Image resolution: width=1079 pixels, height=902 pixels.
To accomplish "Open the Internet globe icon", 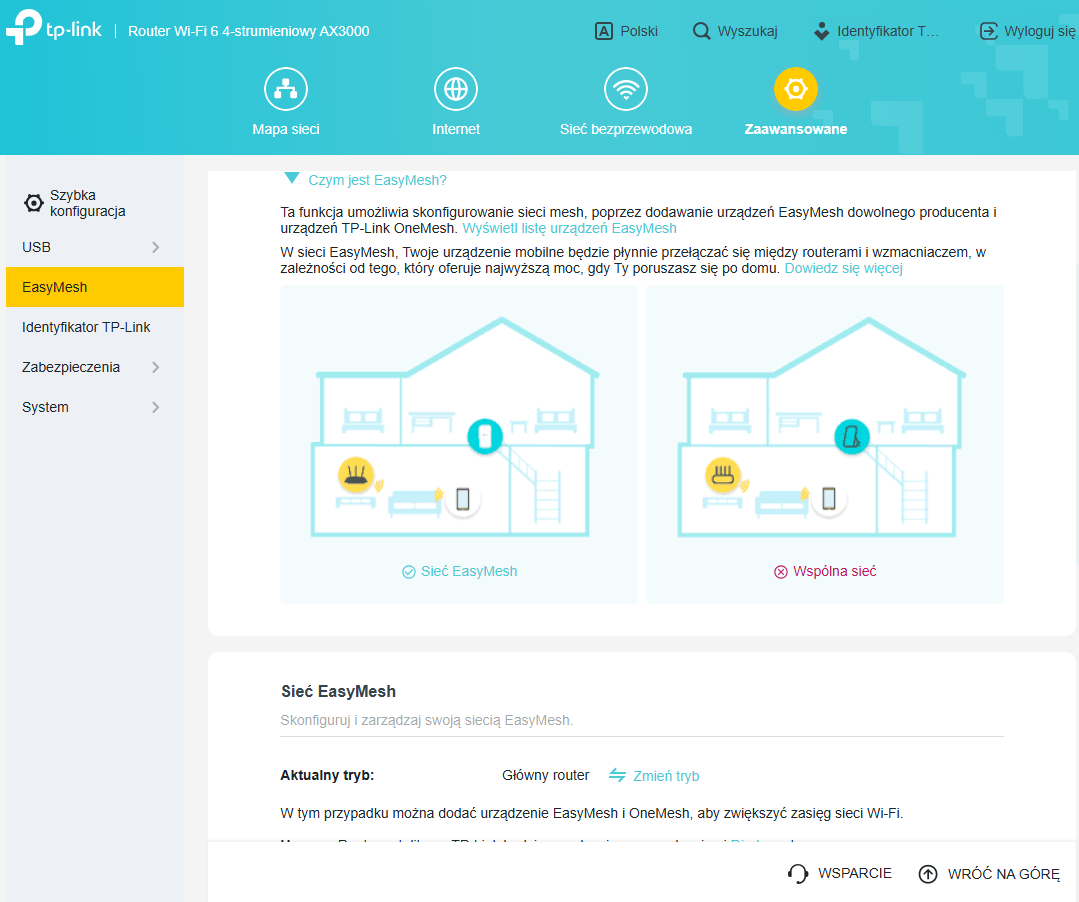I will [x=456, y=89].
